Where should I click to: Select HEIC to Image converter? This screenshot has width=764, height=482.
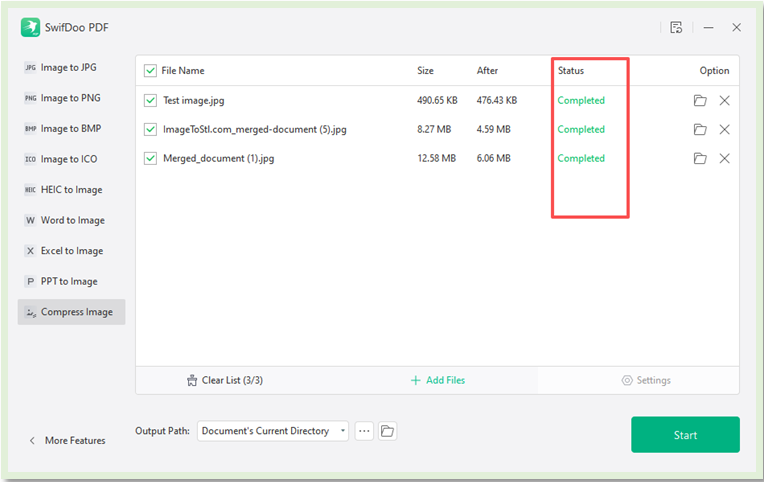(70, 190)
